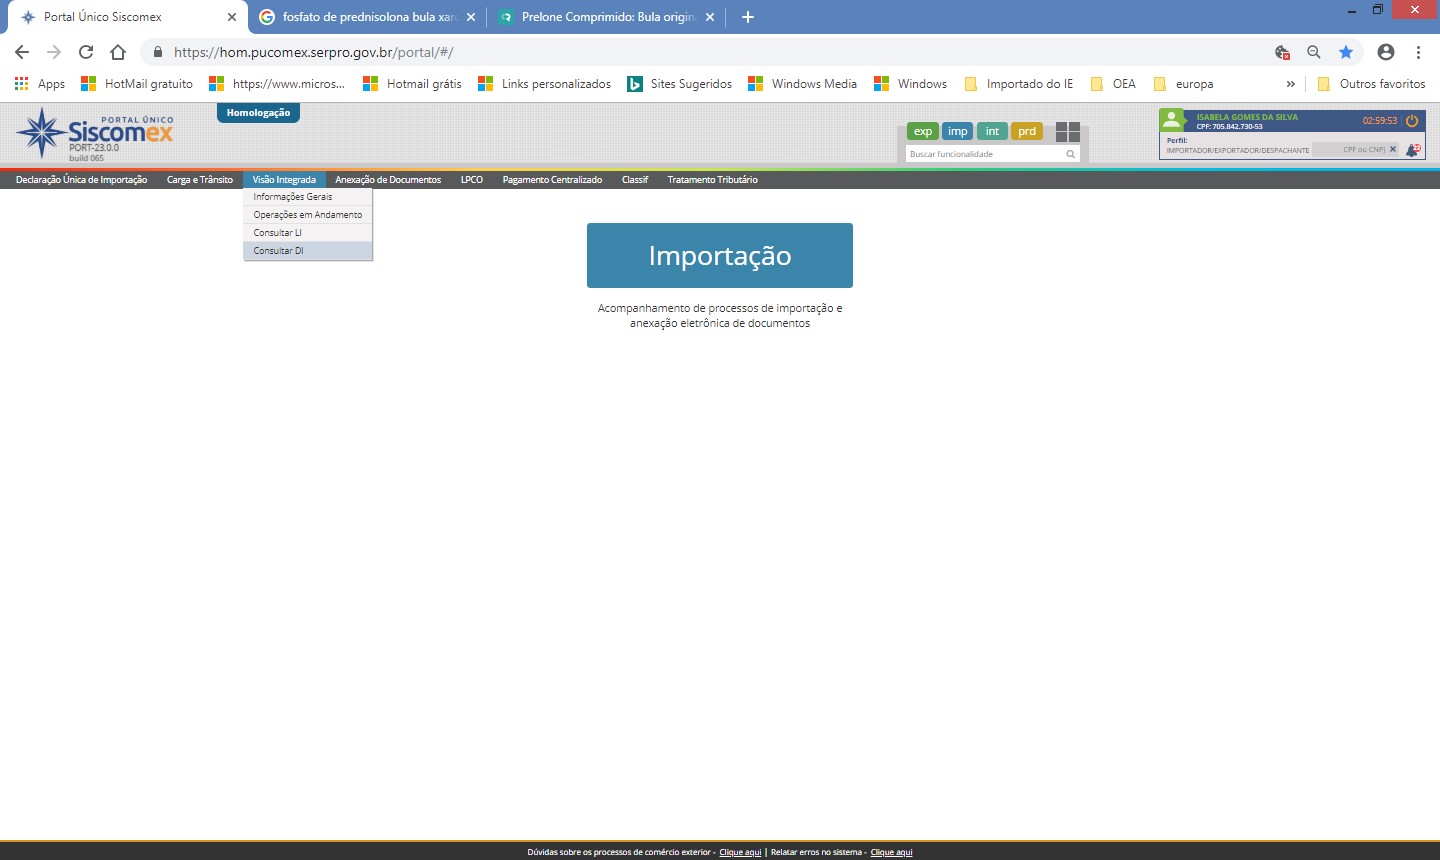Viewport: 1440px width, 860px height.
Task: Open the Anexação de Documentos menu
Action: (388, 180)
